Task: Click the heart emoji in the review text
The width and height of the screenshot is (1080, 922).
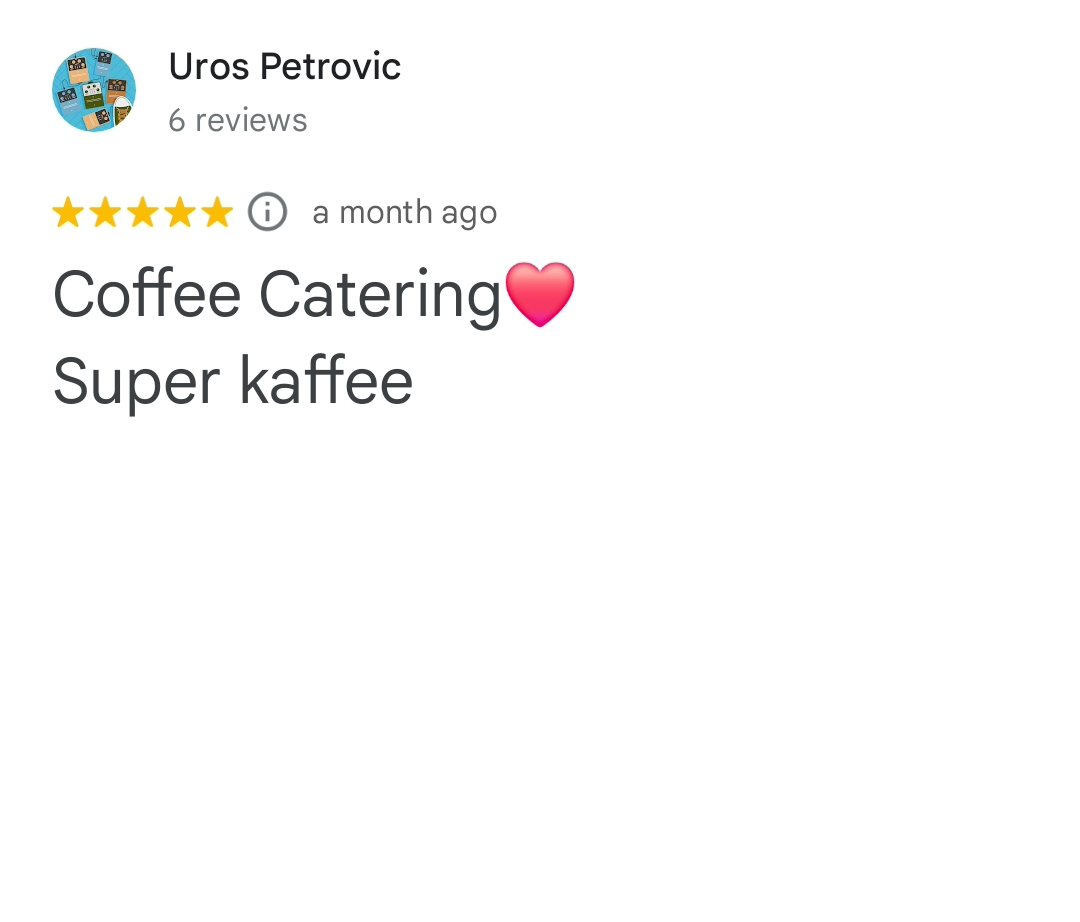Action: (540, 293)
